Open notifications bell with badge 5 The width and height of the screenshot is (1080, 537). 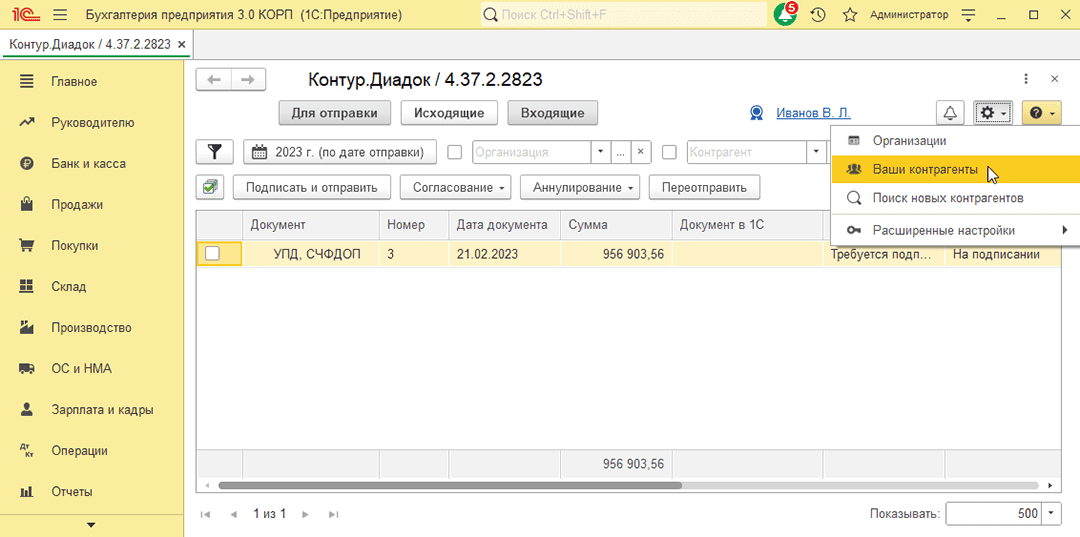pos(785,14)
